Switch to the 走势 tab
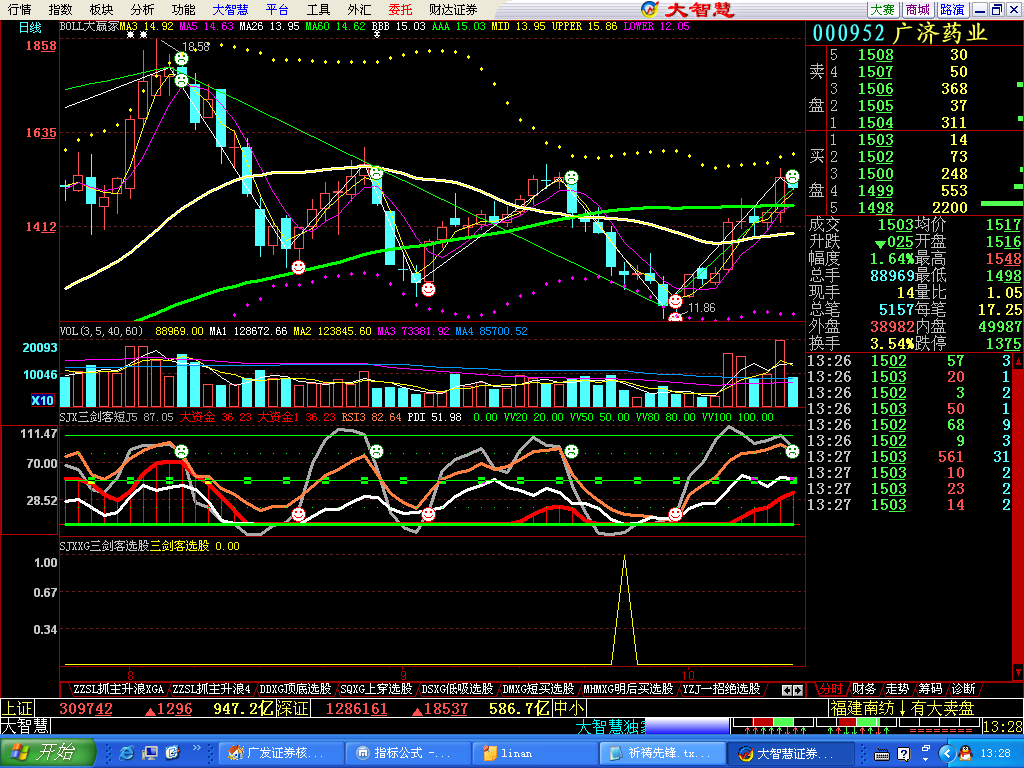The width and height of the screenshot is (1024, 768). click(897, 689)
